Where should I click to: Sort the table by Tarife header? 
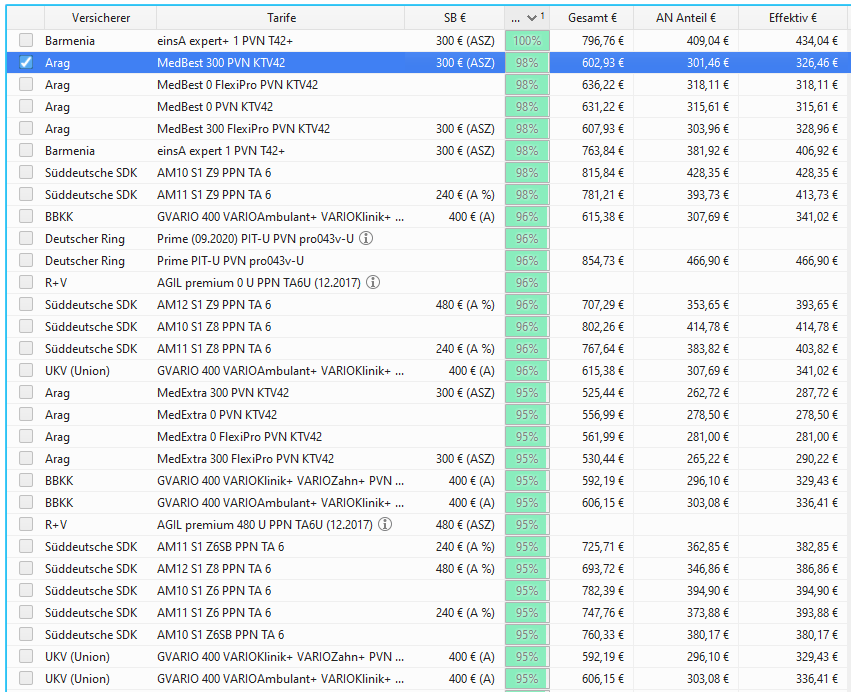tap(281, 18)
